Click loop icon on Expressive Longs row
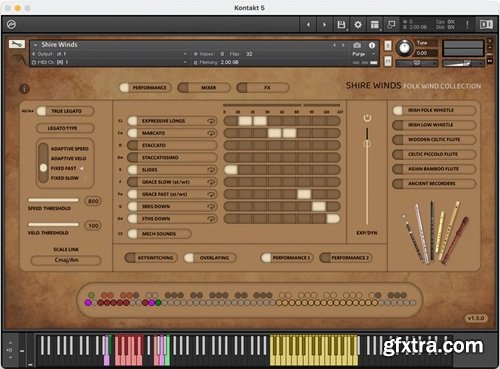This screenshot has width=500, height=369. click(211, 121)
